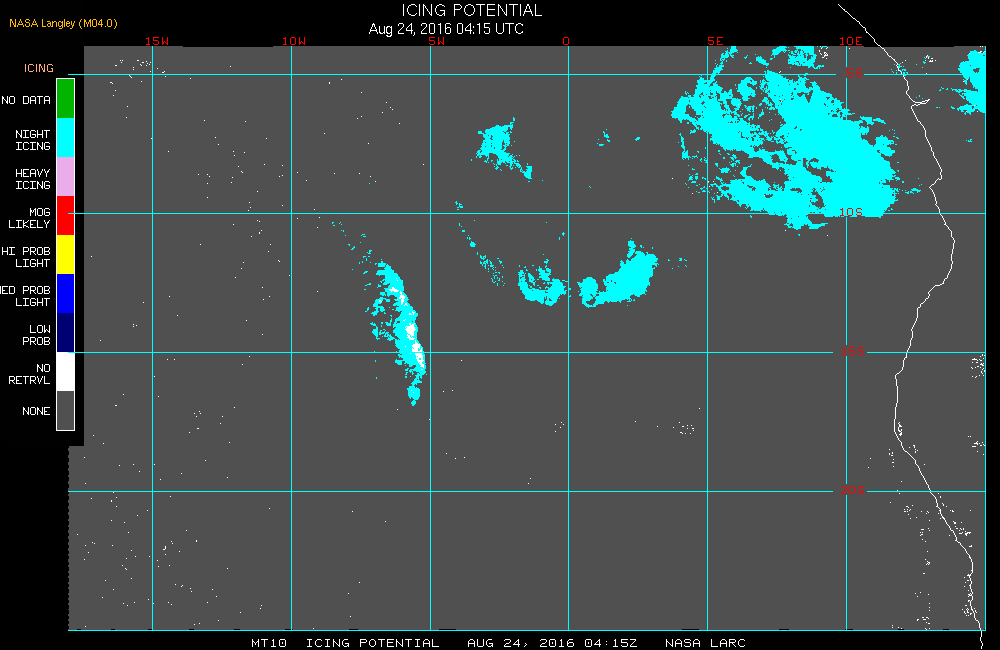Click the NASA Langley (M04.0) label
The height and width of the screenshot is (650, 1000).
pos(63,23)
